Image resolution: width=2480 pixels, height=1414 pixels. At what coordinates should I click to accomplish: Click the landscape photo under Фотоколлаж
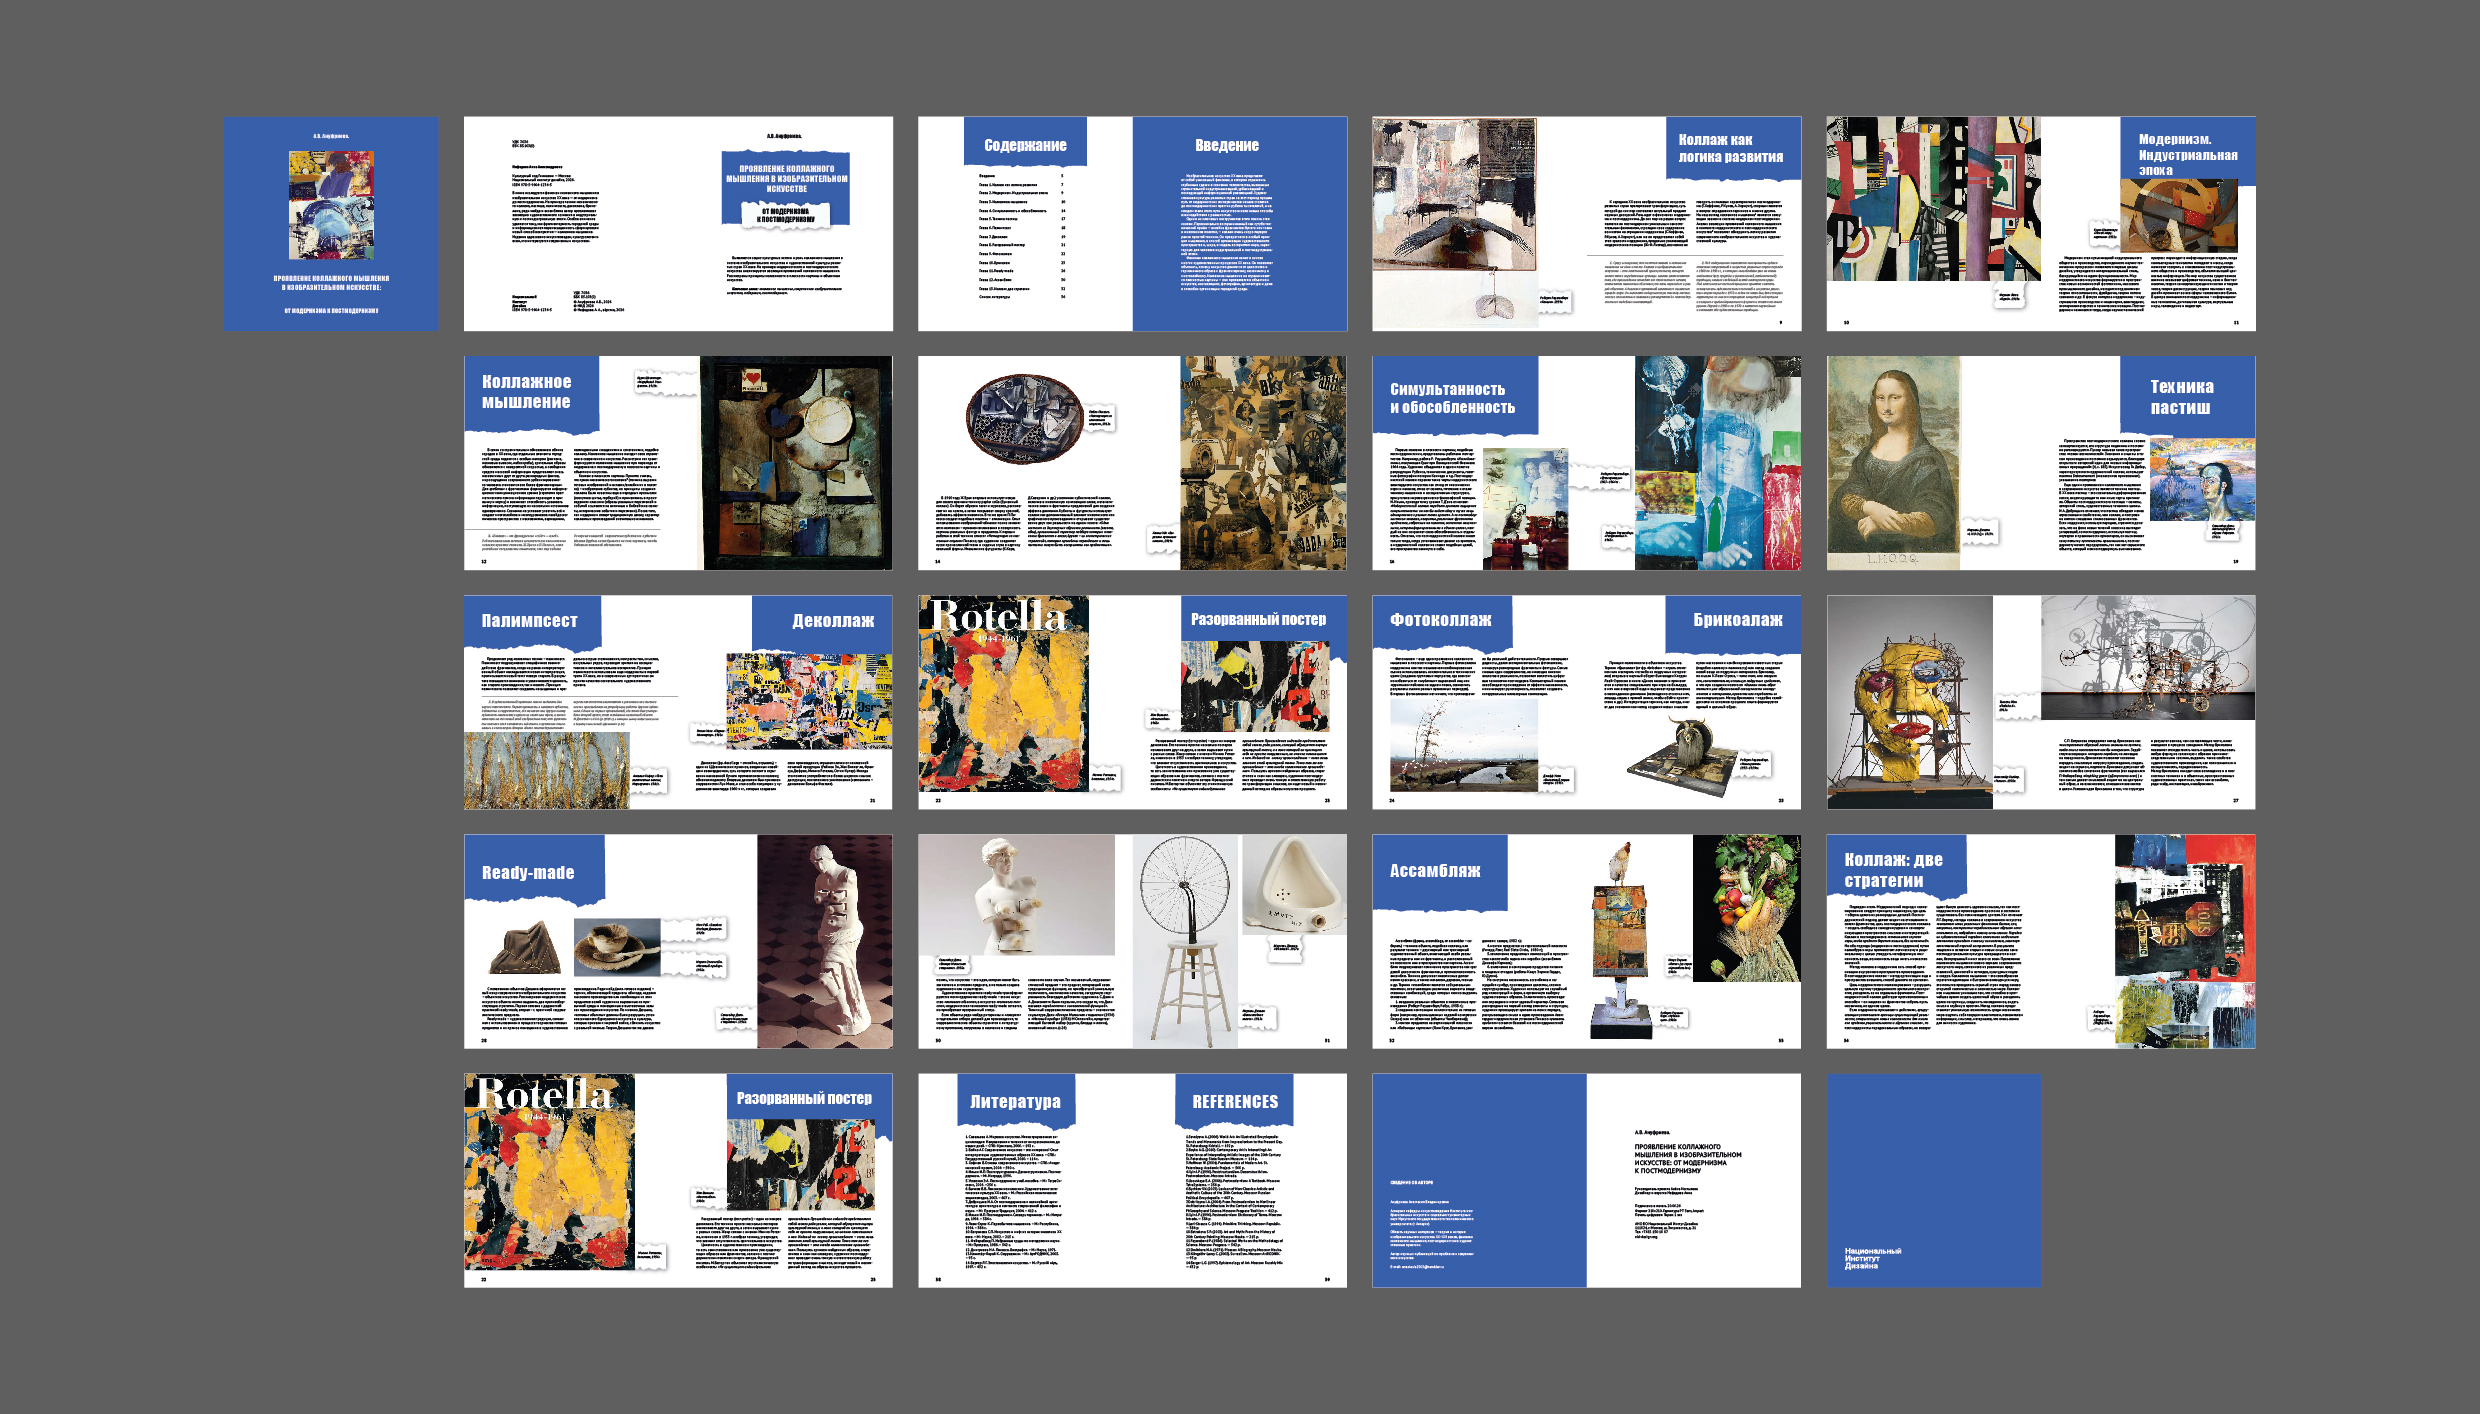tap(1463, 745)
